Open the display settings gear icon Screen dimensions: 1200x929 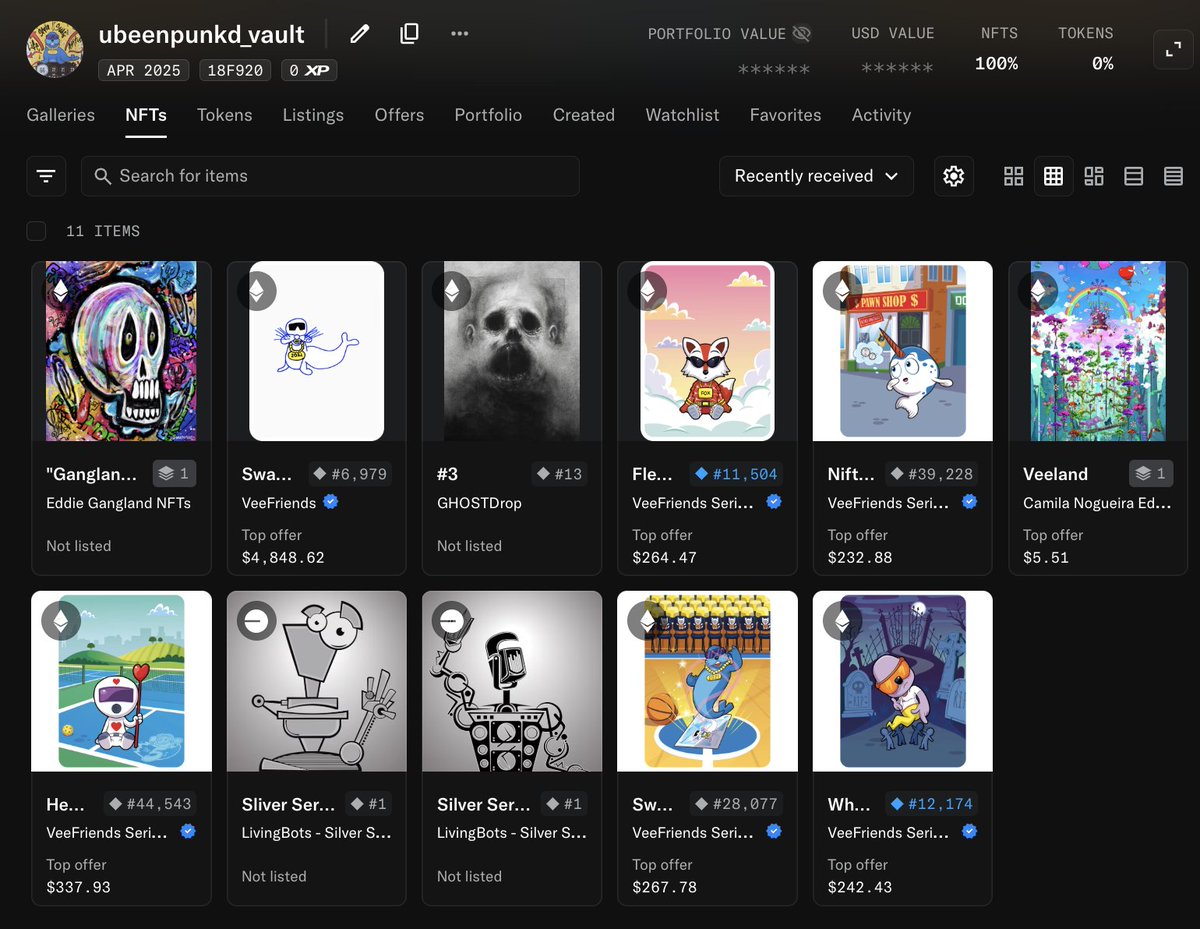click(954, 176)
